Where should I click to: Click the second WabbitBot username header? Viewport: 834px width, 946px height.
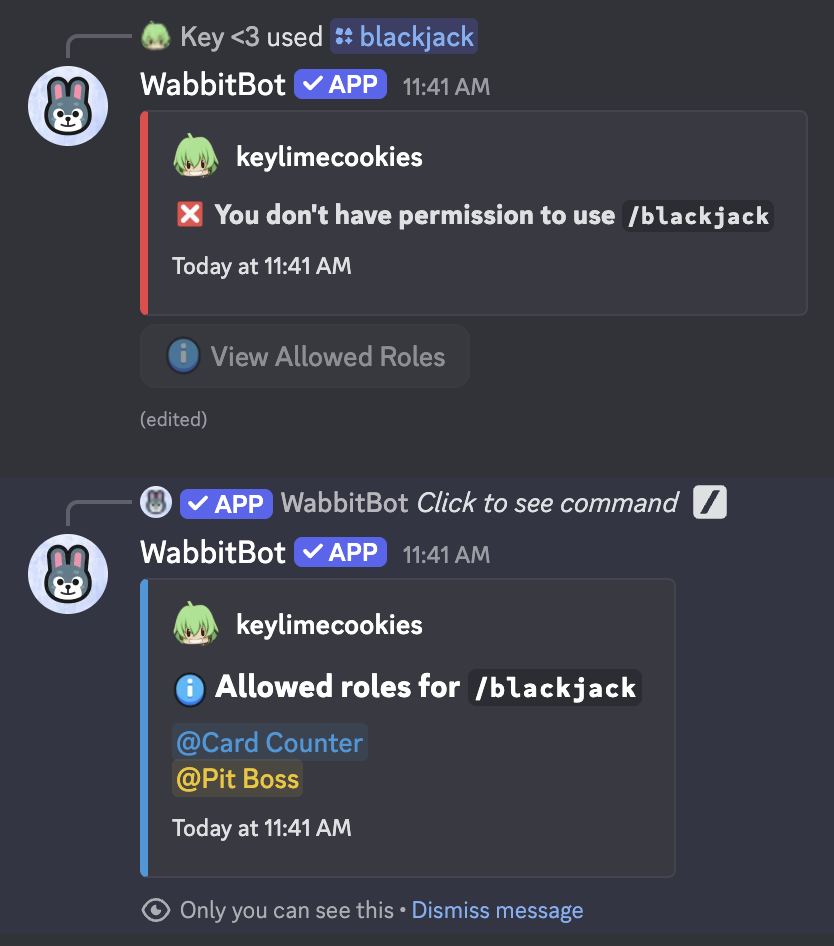[x=213, y=552]
